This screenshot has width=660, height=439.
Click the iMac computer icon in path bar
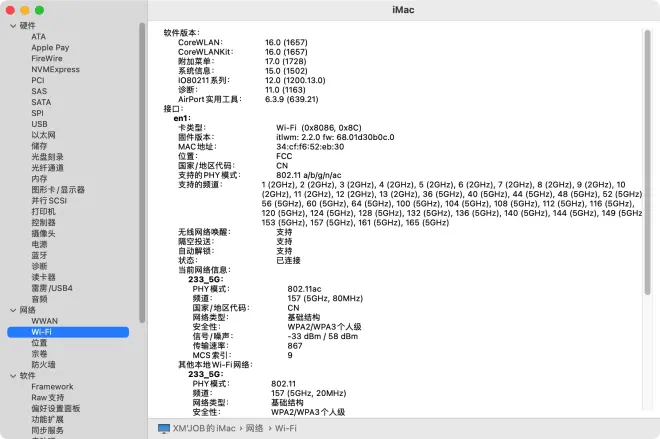pyautogui.click(x=164, y=428)
